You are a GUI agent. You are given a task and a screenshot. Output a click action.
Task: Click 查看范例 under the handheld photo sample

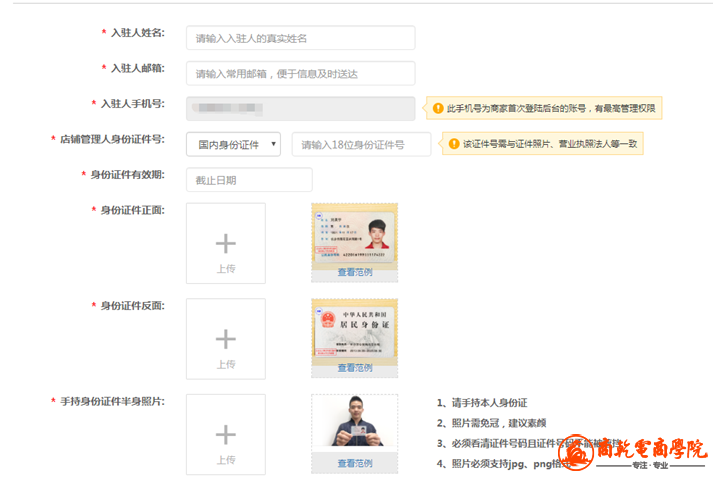click(354, 463)
